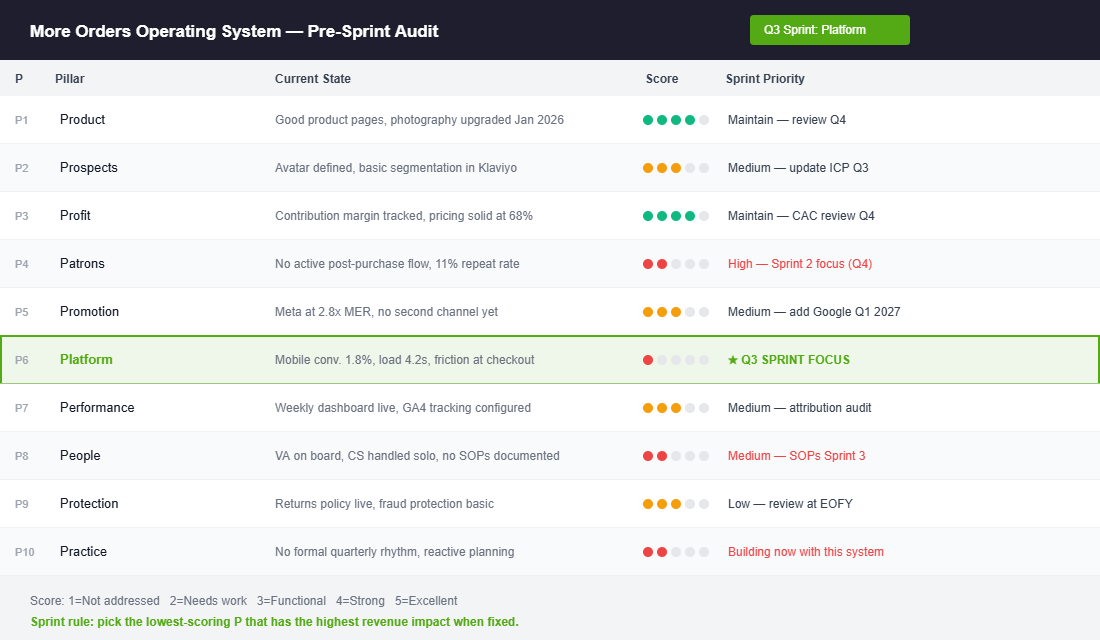
Task: Click the P5 row number
Action: coord(22,312)
